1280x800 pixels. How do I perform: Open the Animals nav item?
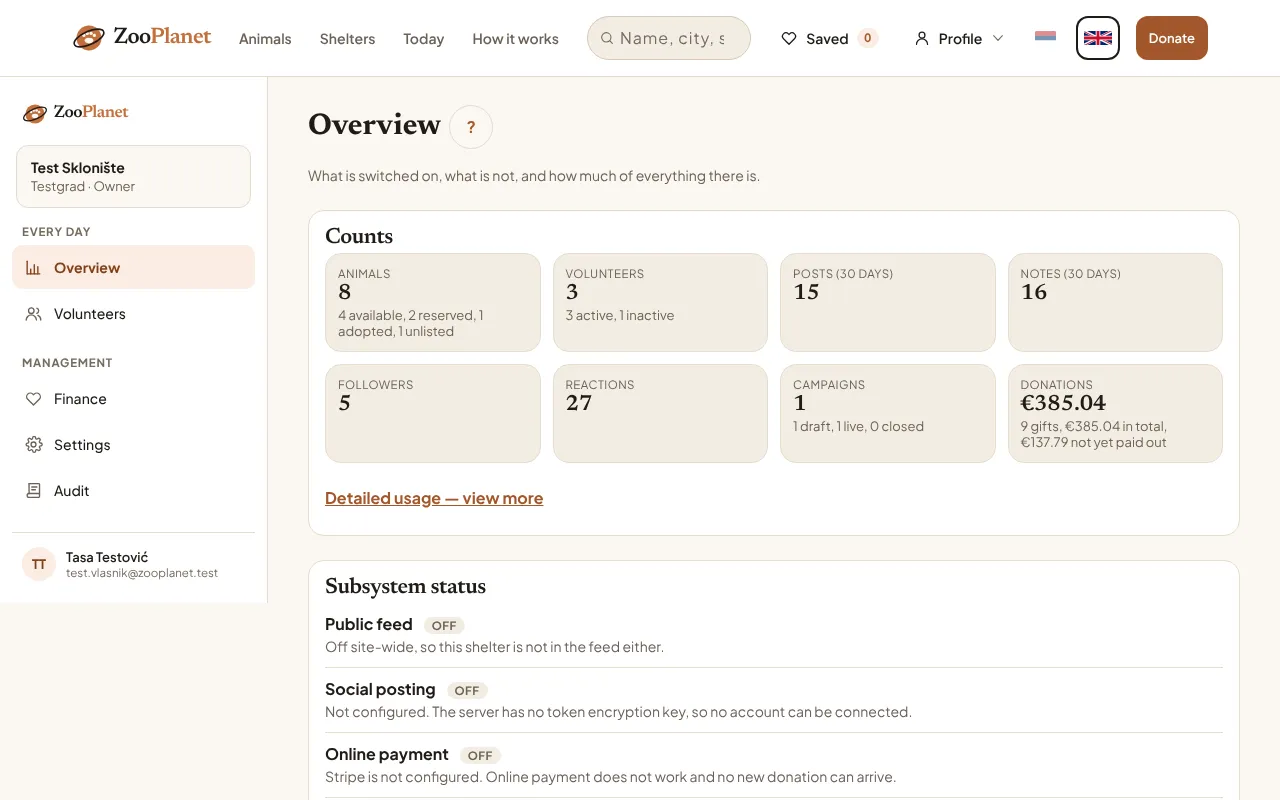[x=265, y=39]
